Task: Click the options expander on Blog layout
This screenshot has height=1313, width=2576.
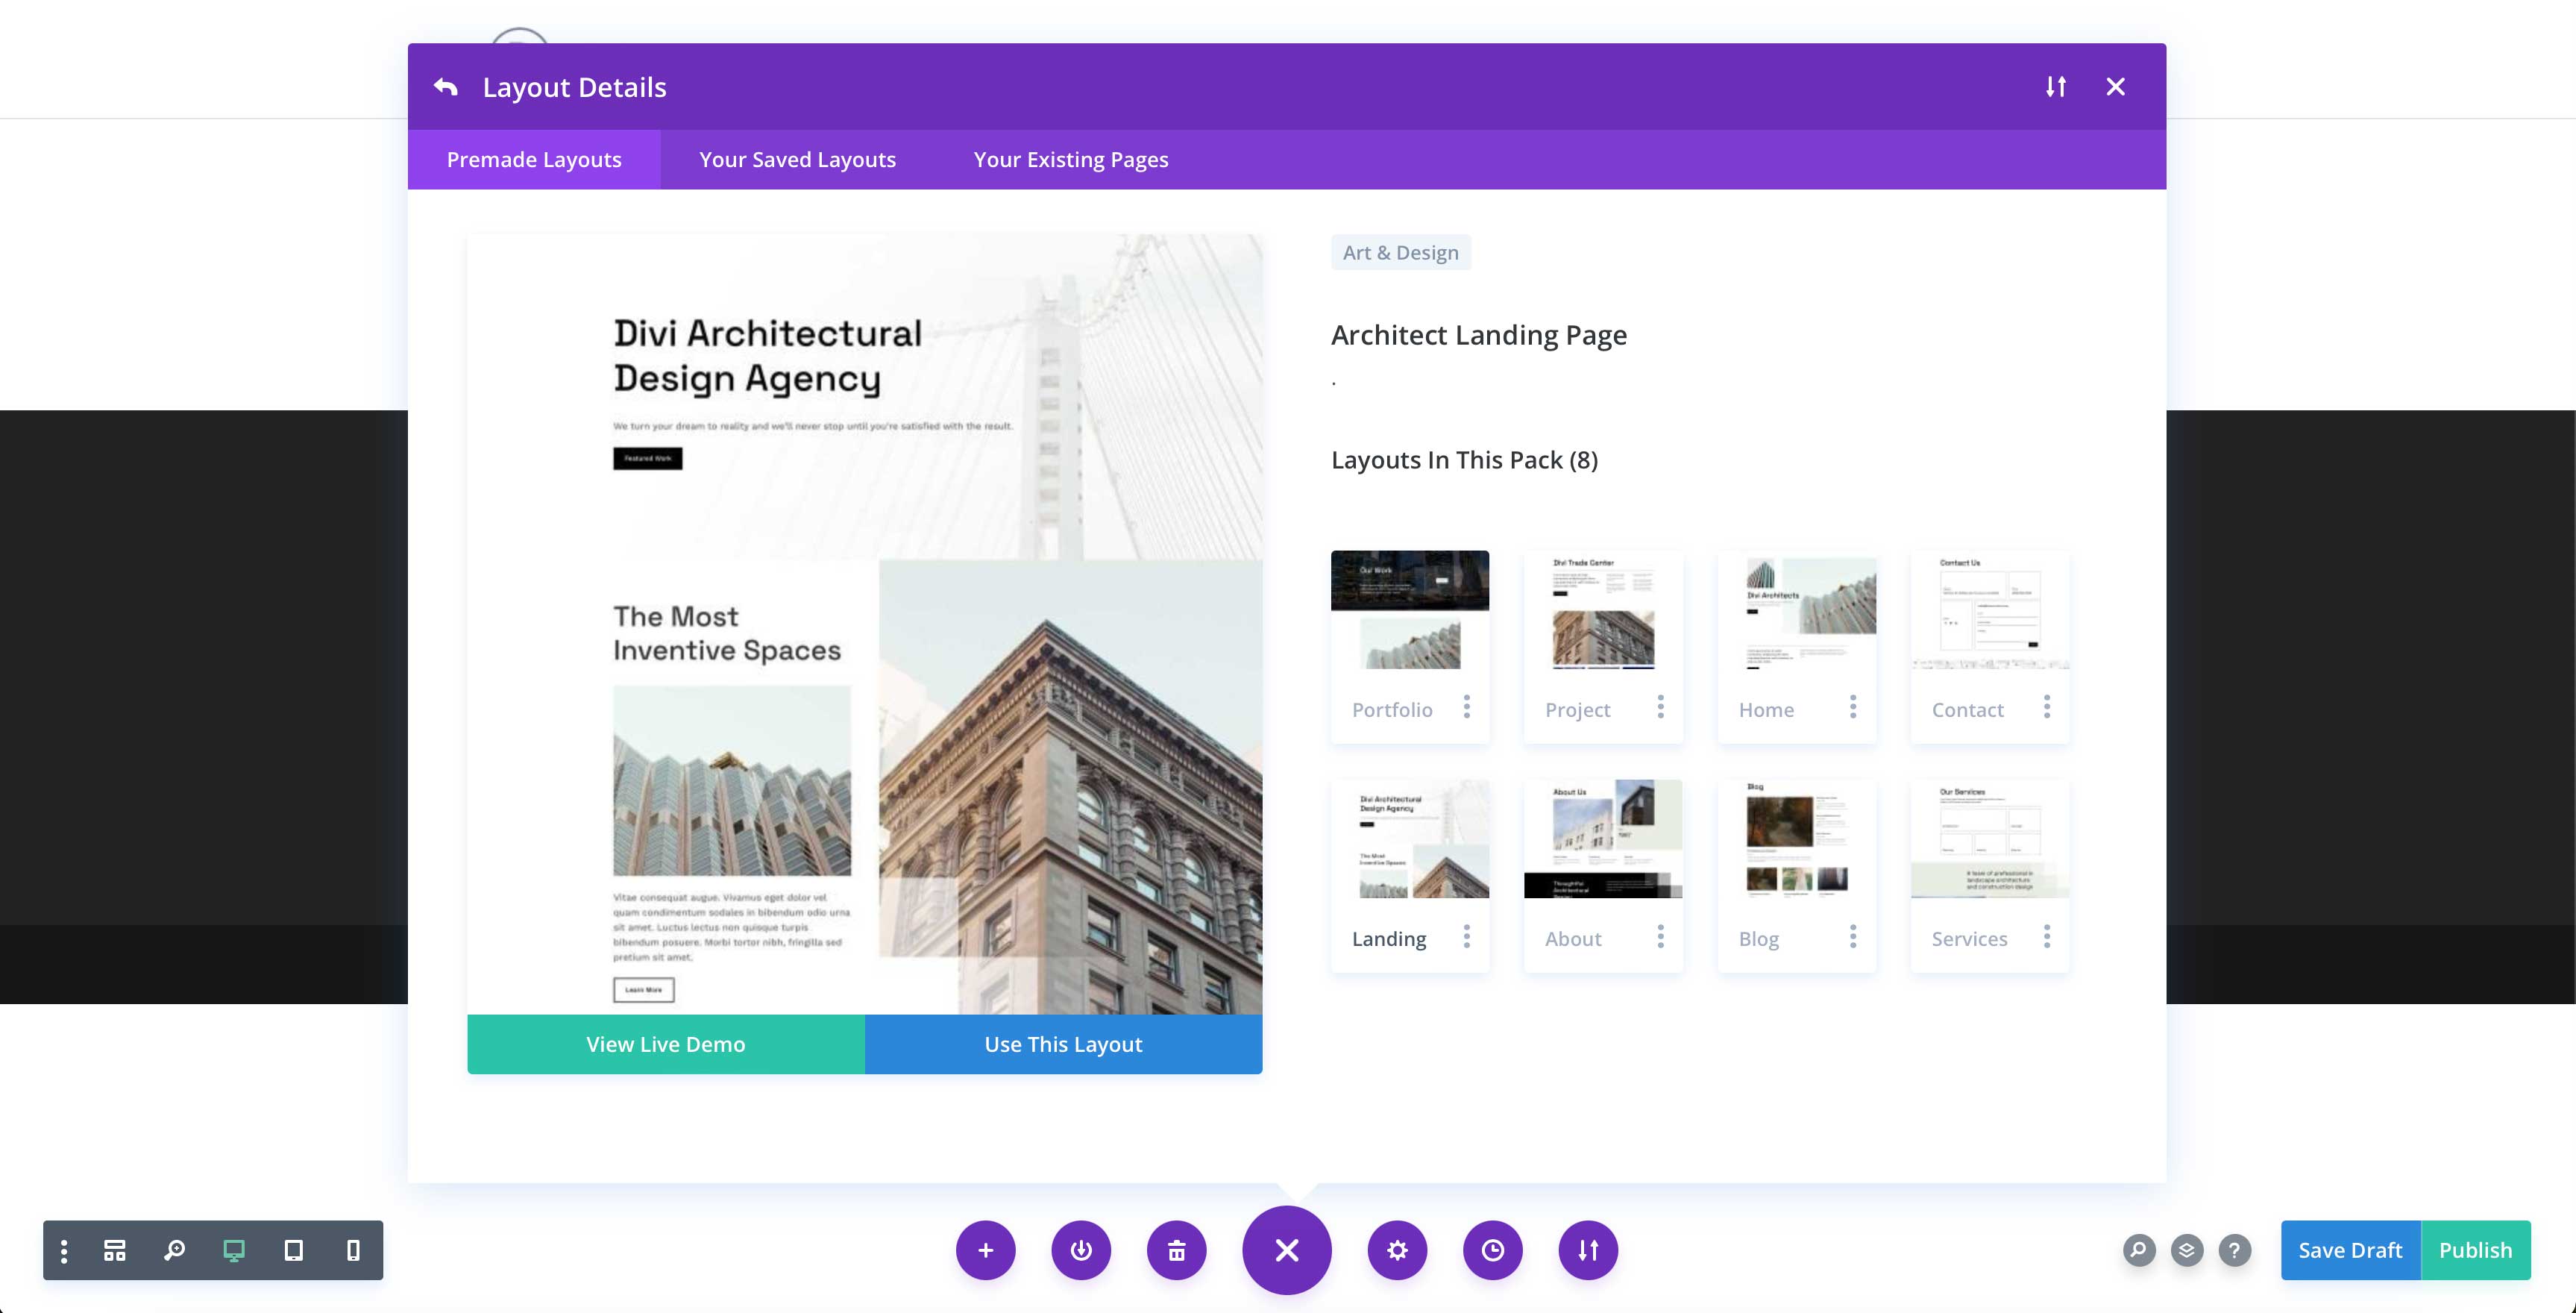Action: 1851,936
